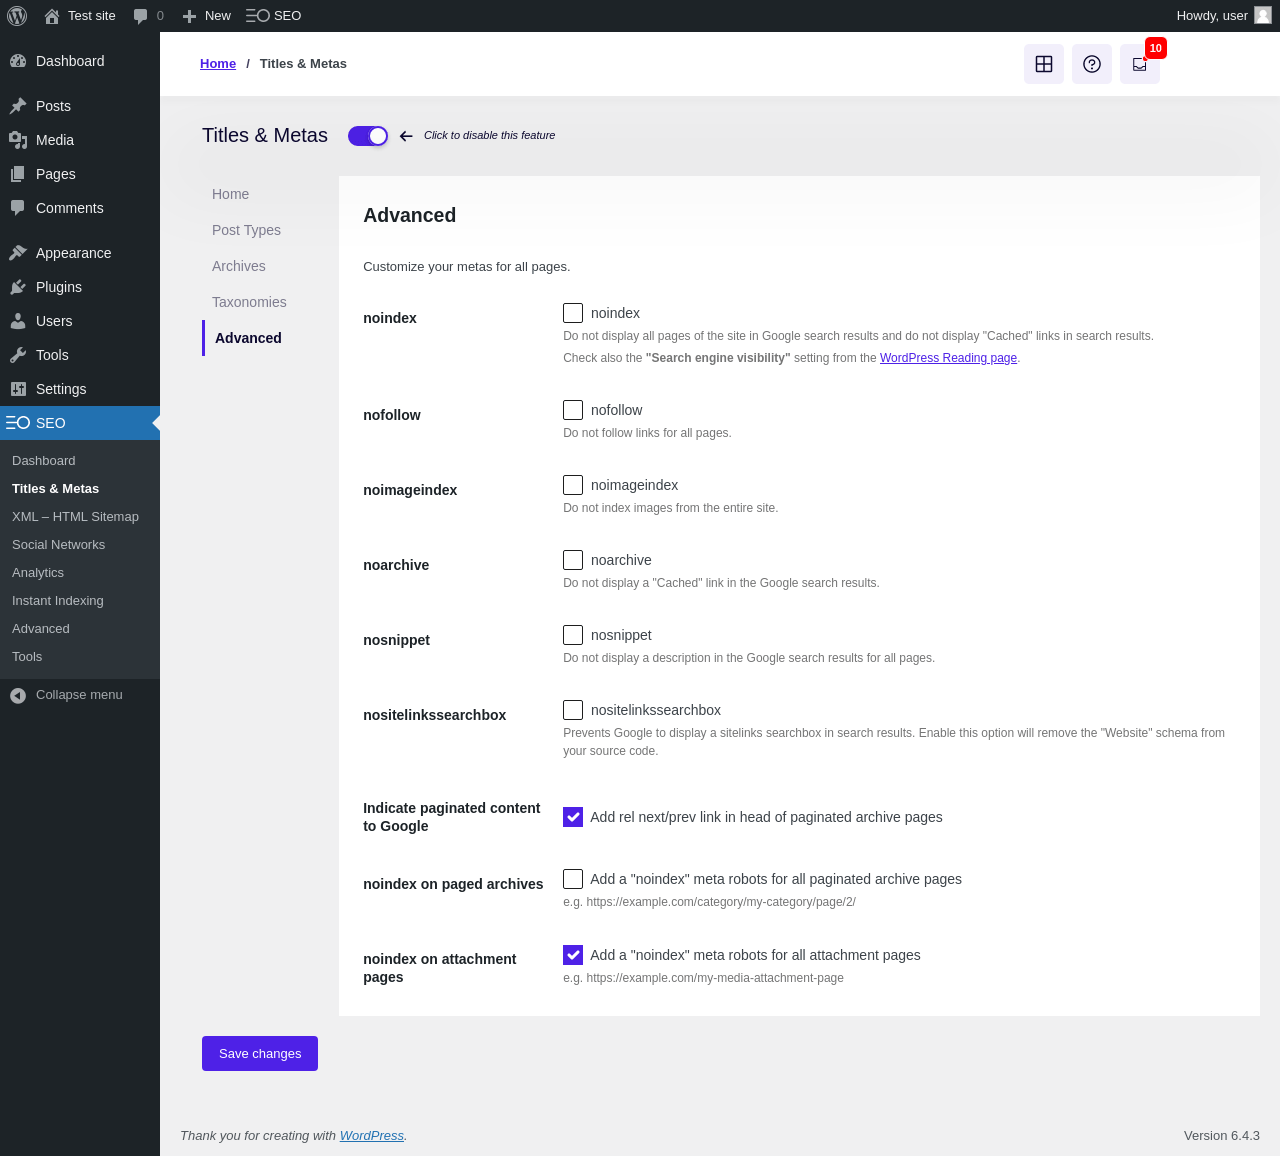Click the SEO icon in sidebar
Image resolution: width=1280 pixels, height=1156 pixels.
(18, 423)
